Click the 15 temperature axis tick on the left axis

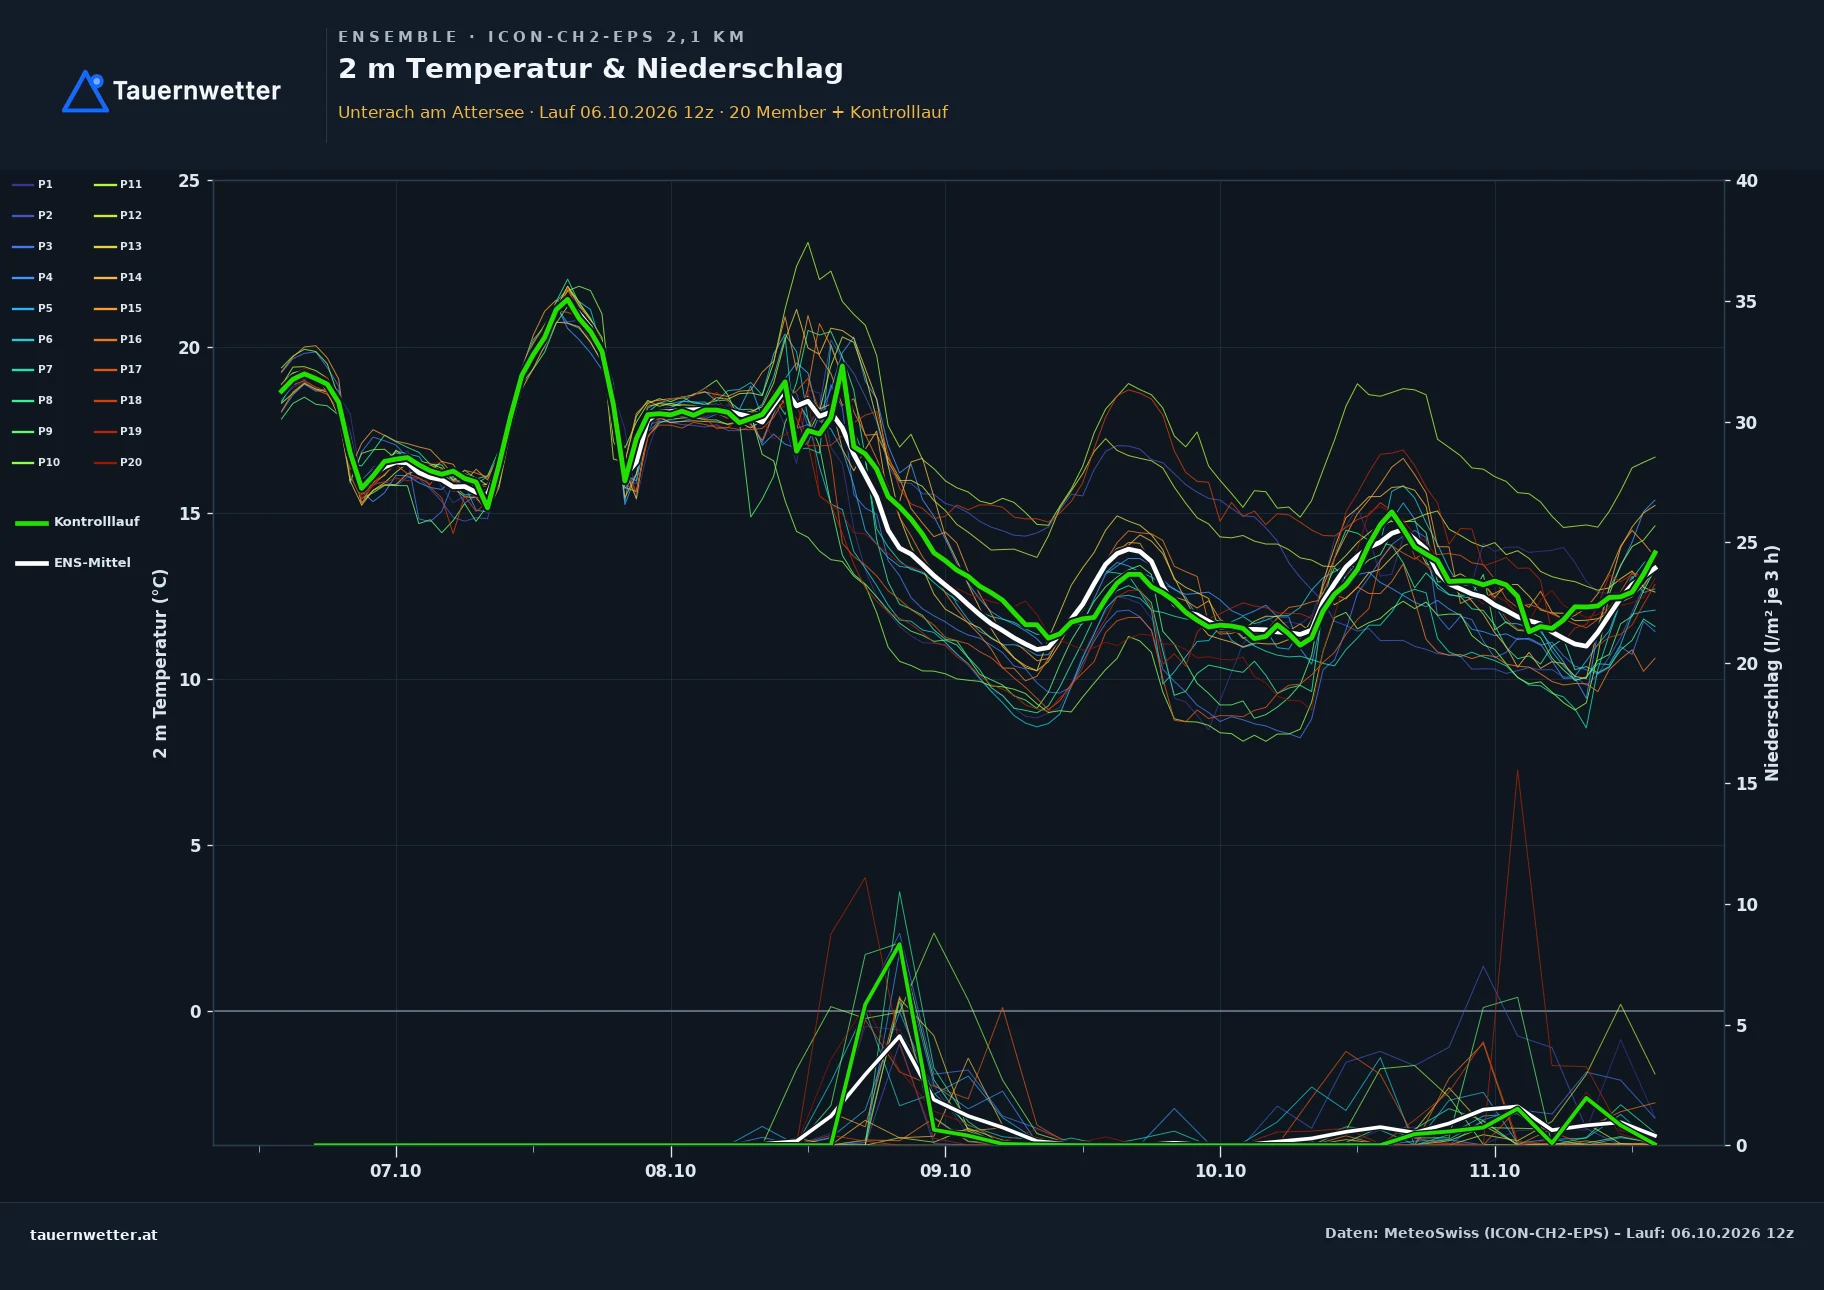coord(189,514)
